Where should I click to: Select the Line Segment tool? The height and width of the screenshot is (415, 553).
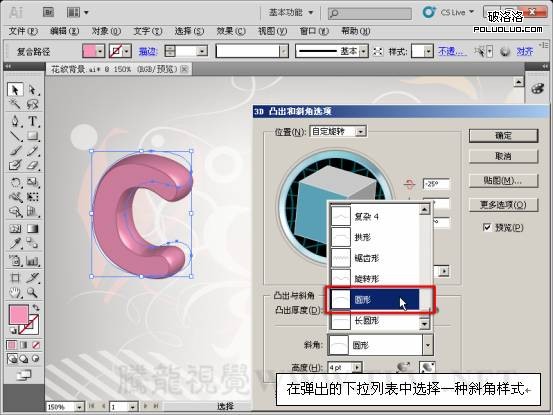point(15,136)
